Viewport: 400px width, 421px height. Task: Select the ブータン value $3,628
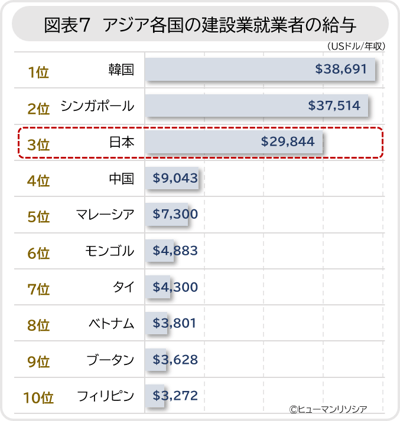tap(175, 360)
